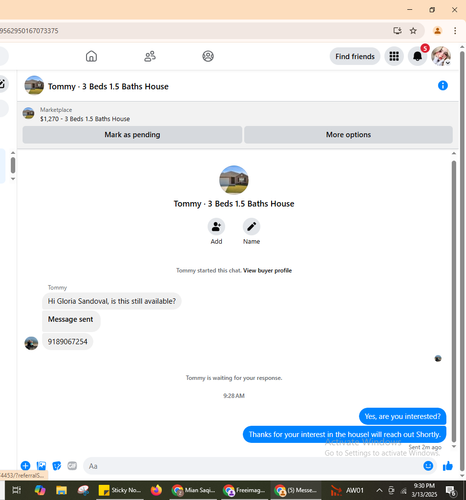Bookmark this page with the star icon
The image size is (466, 500).
click(x=413, y=31)
